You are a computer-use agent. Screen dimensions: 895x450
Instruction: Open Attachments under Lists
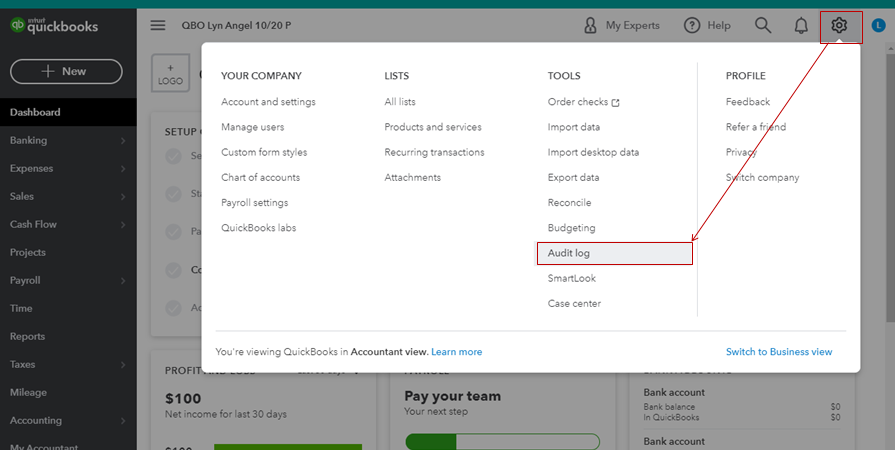click(x=412, y=177)
